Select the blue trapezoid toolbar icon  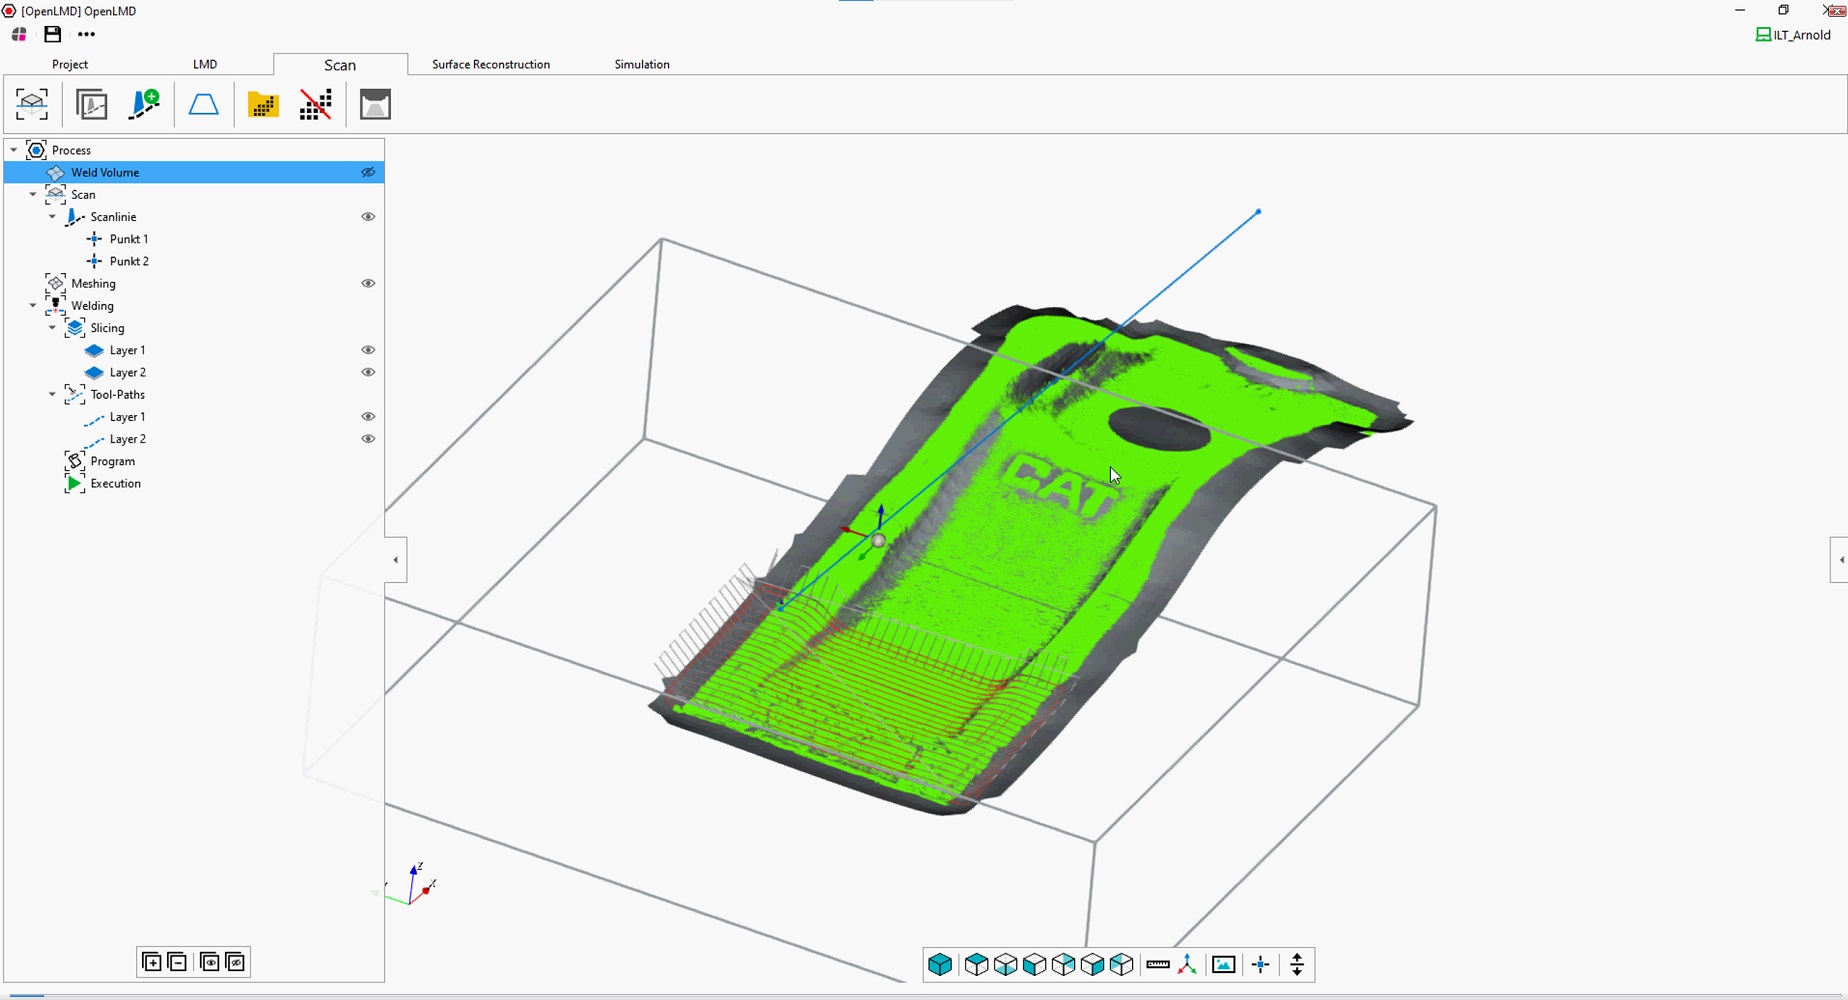204,105
